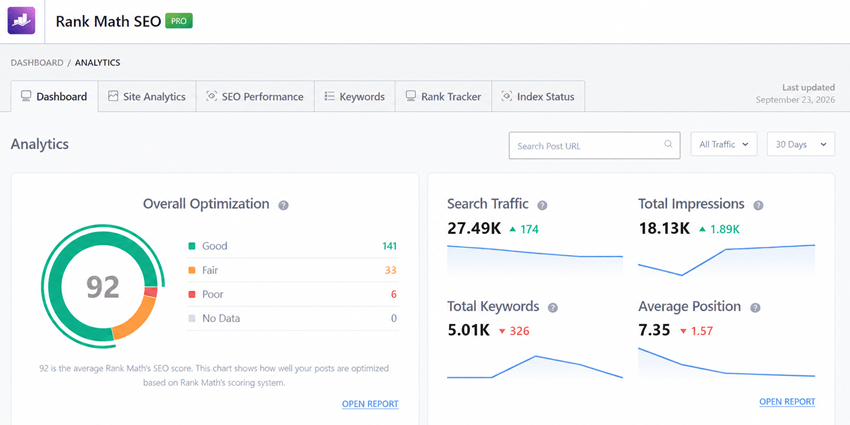Click the Analytics section heading
850x425 pixels.
pos(40,144)
